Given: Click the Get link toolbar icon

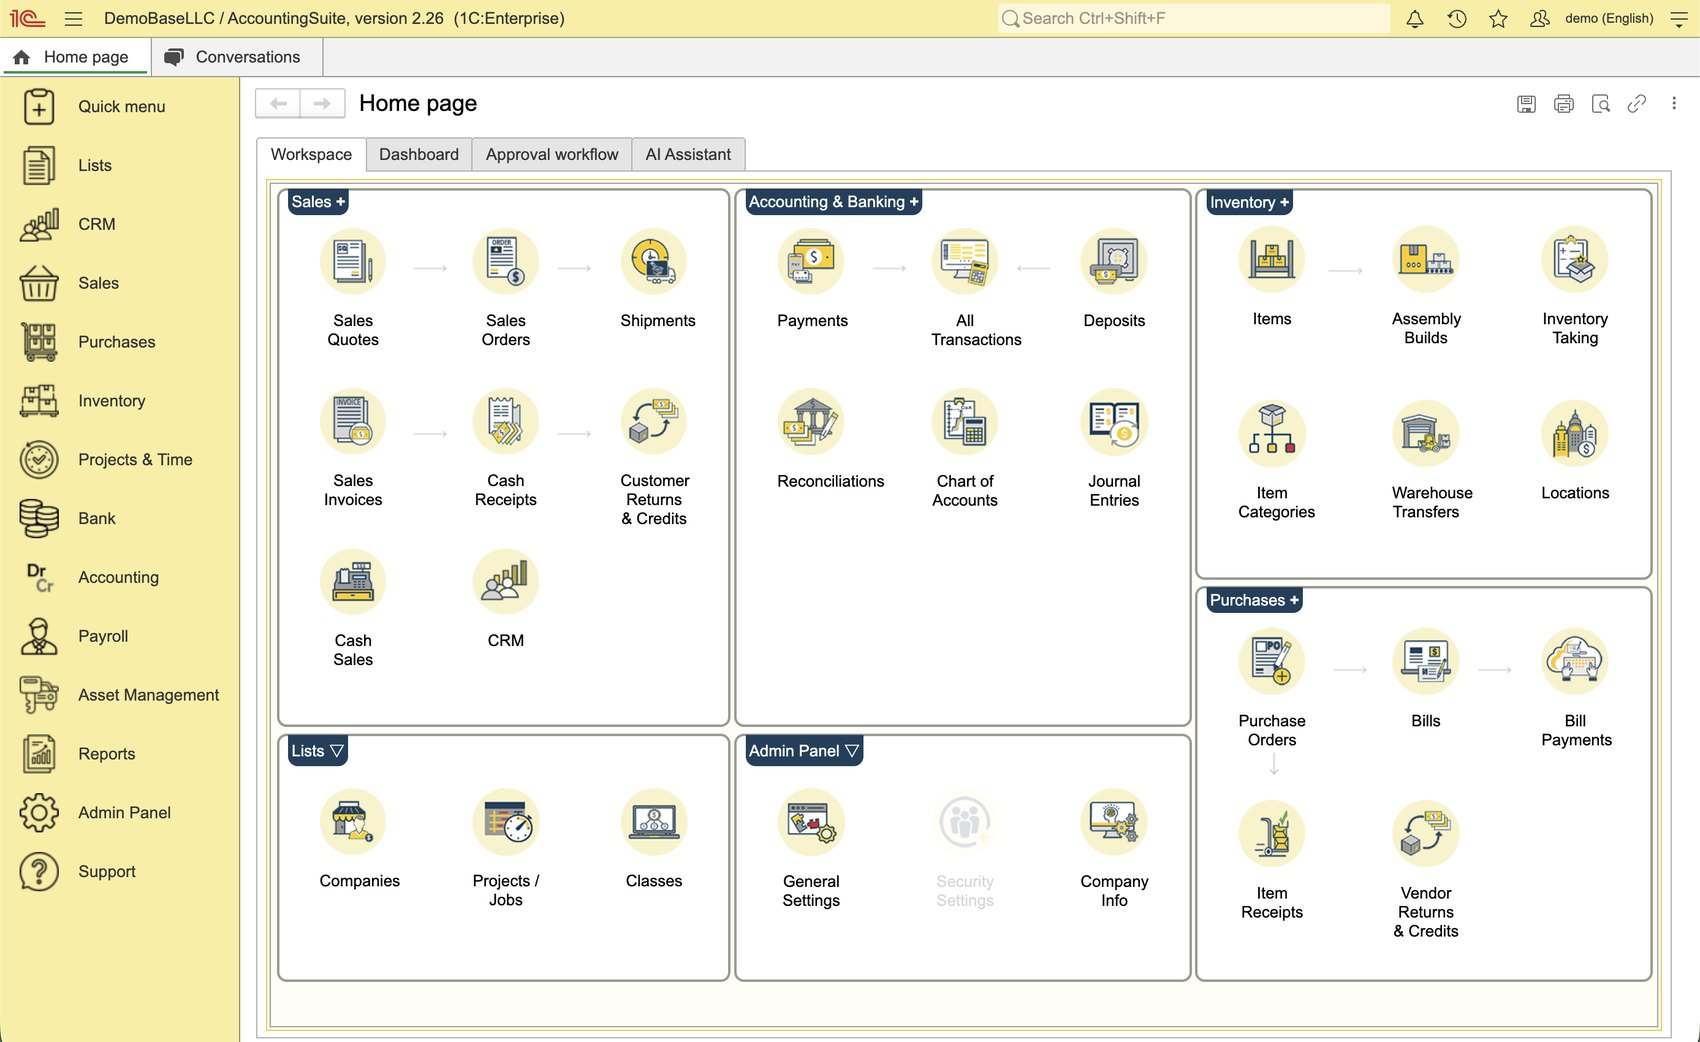Looking at the screenshot, I should pyautogui.click(x=1637, y=103).
